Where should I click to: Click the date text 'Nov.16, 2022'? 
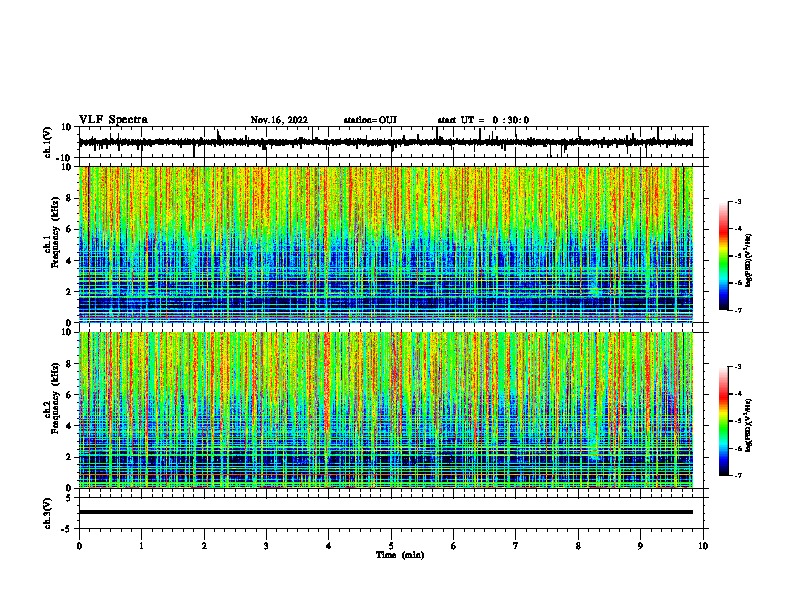pos(279,120)
